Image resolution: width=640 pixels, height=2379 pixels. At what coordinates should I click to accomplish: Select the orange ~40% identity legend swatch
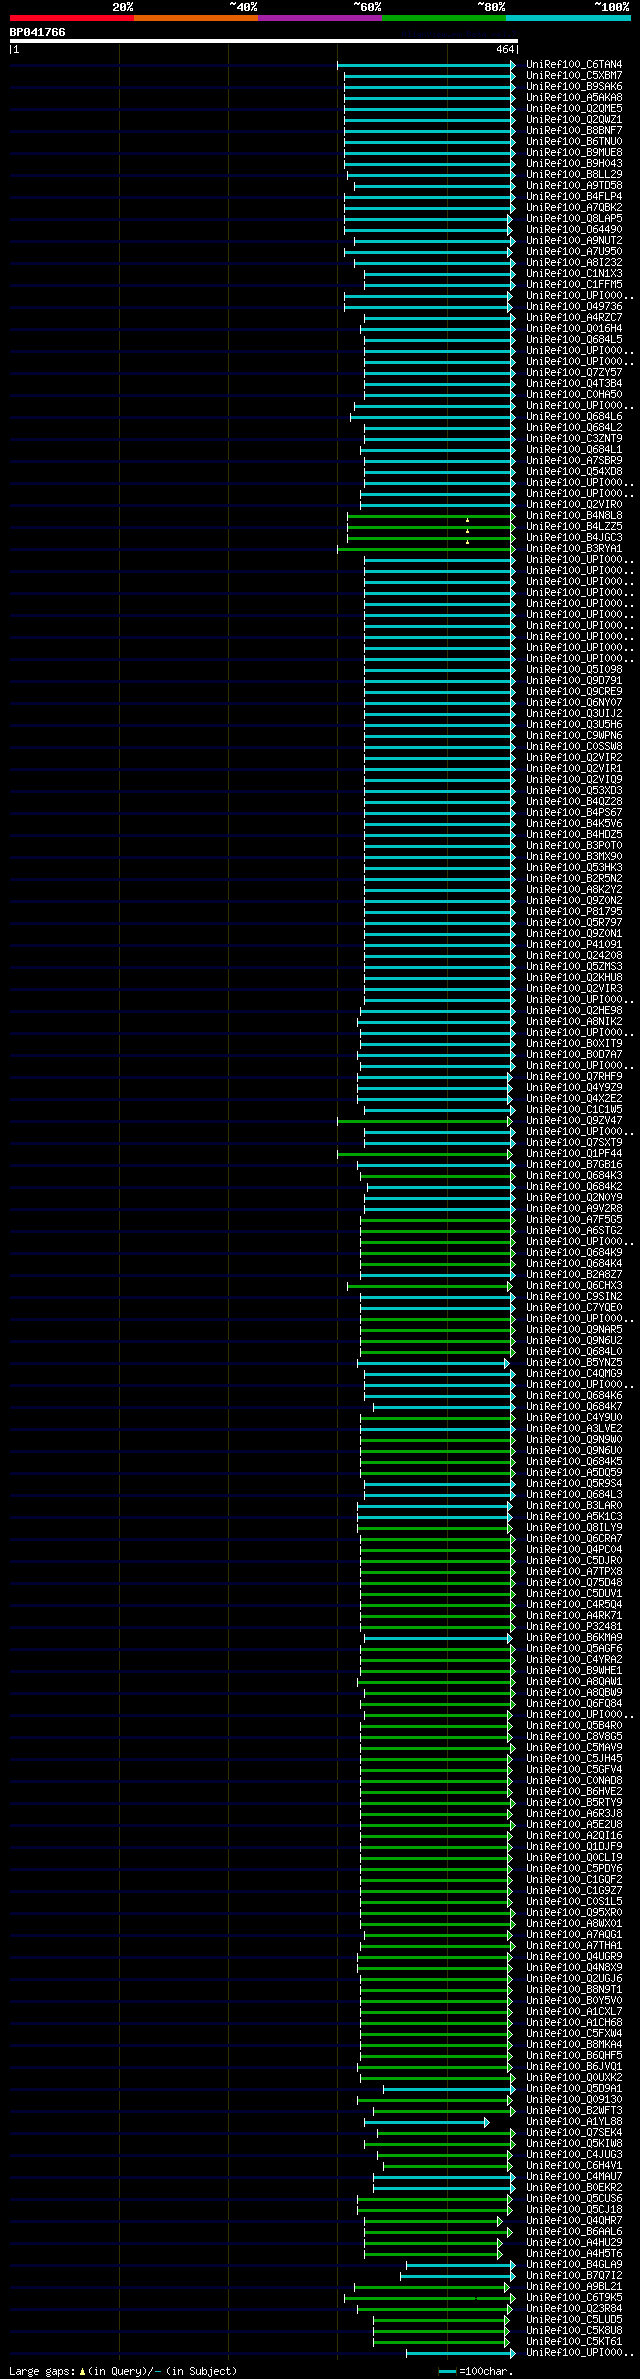(196, 18)
